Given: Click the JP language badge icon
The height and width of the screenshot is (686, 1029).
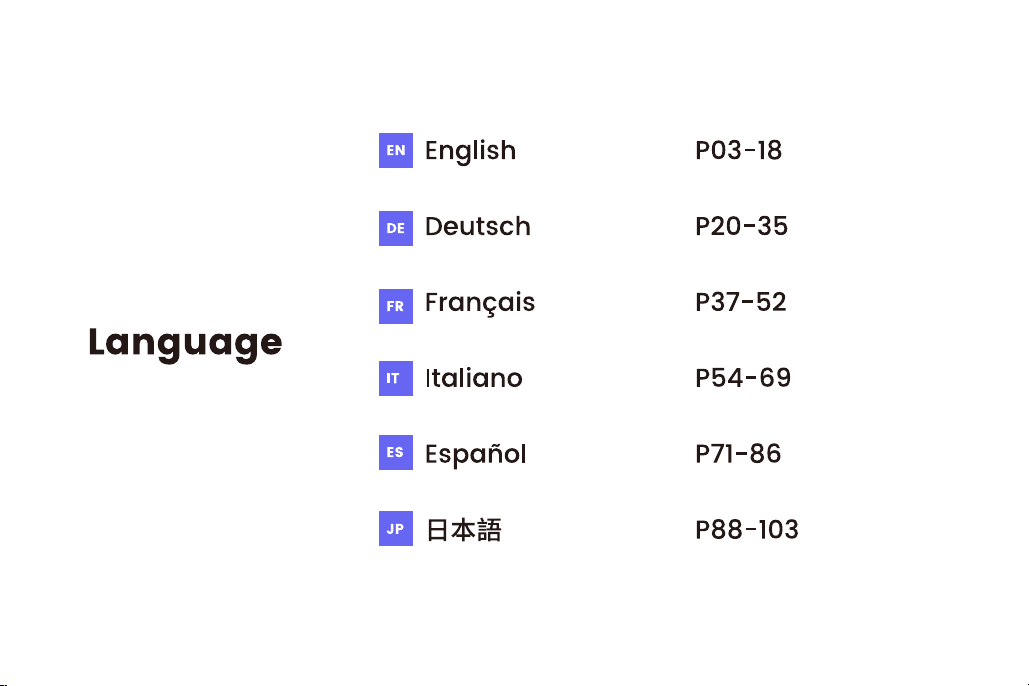Looking at the screenshot, I should pyautogui.click(x=396, y=528).
